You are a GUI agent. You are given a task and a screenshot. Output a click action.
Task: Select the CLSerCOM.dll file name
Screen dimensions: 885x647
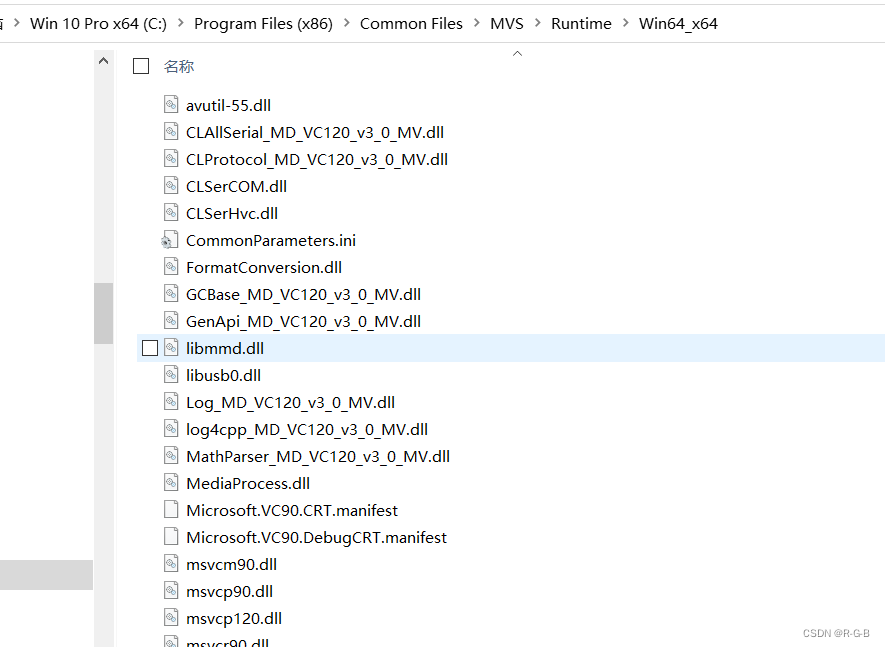tap(236, 186)
